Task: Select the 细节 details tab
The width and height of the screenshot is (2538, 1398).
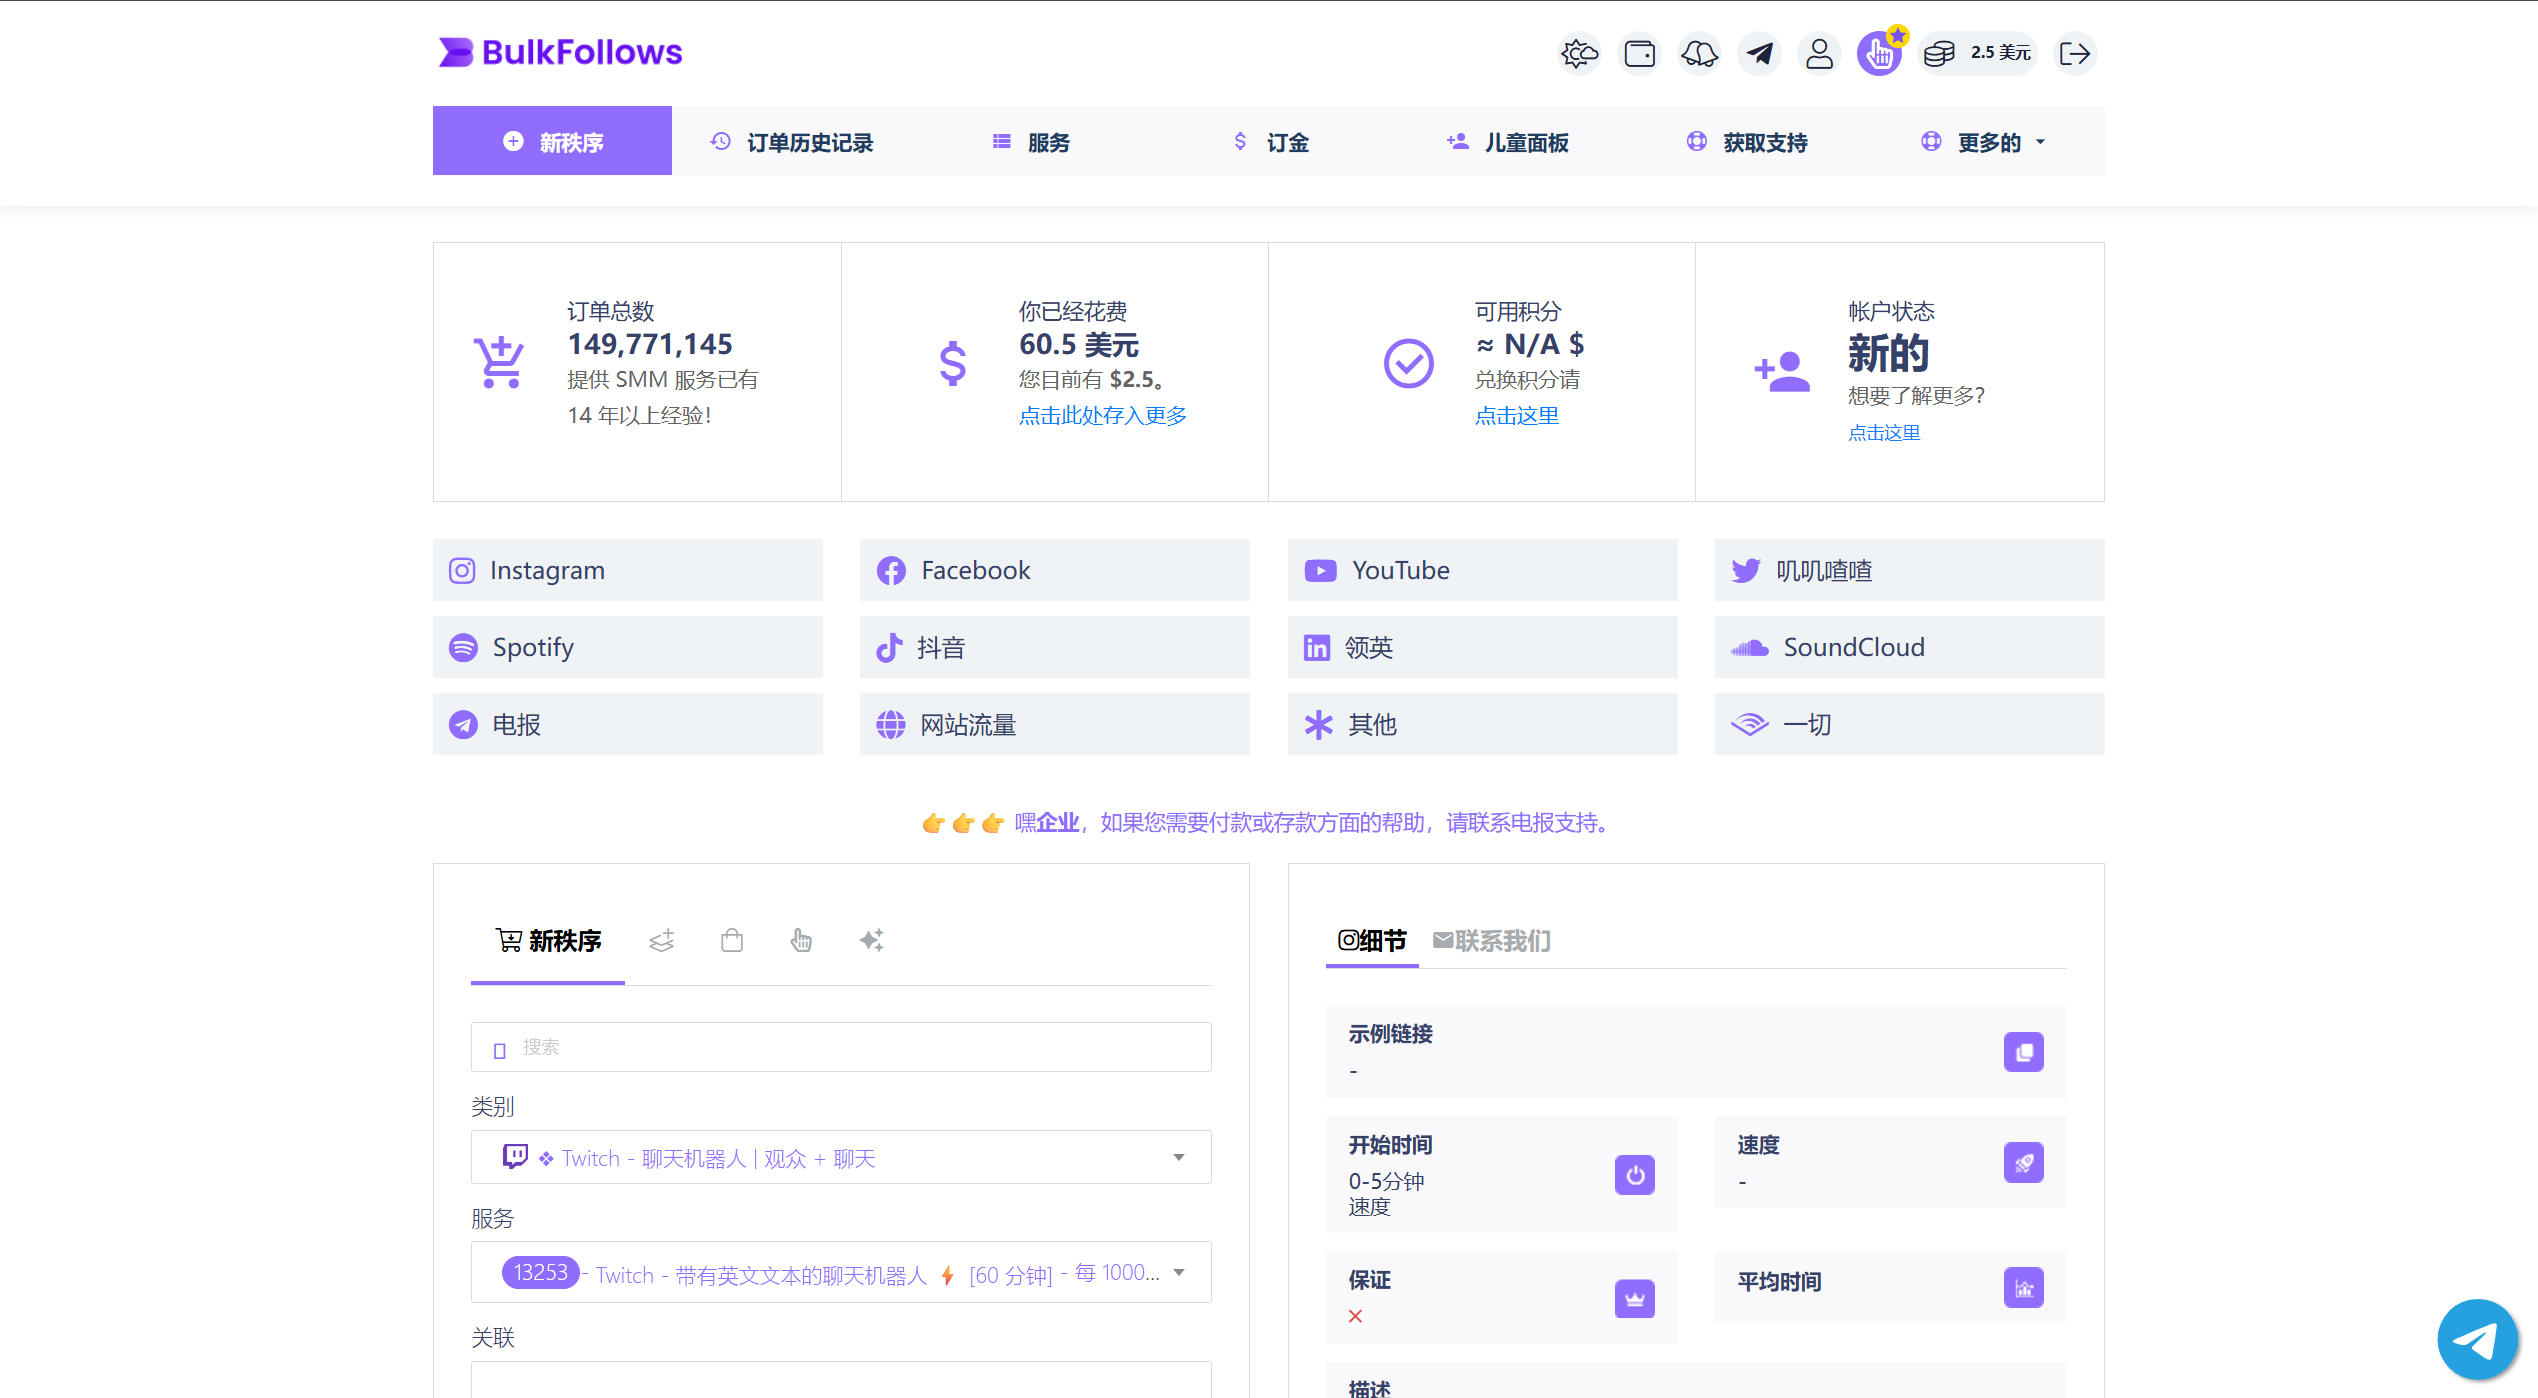Action: point(1372,941)
